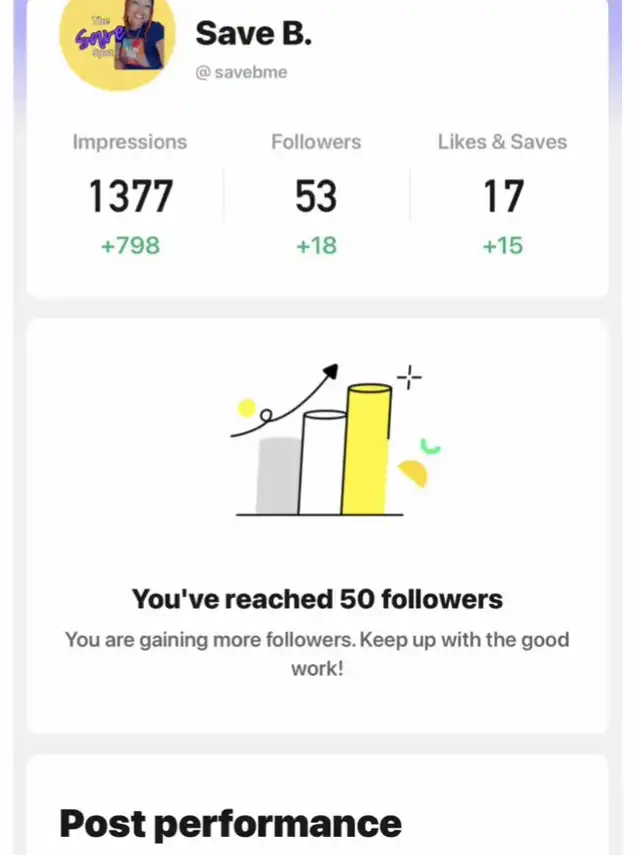The height and width of the screenshot is (855, 640).
Task: View the +15 likes and saves change
Action: pyautogui.click(x=503, y=245)
